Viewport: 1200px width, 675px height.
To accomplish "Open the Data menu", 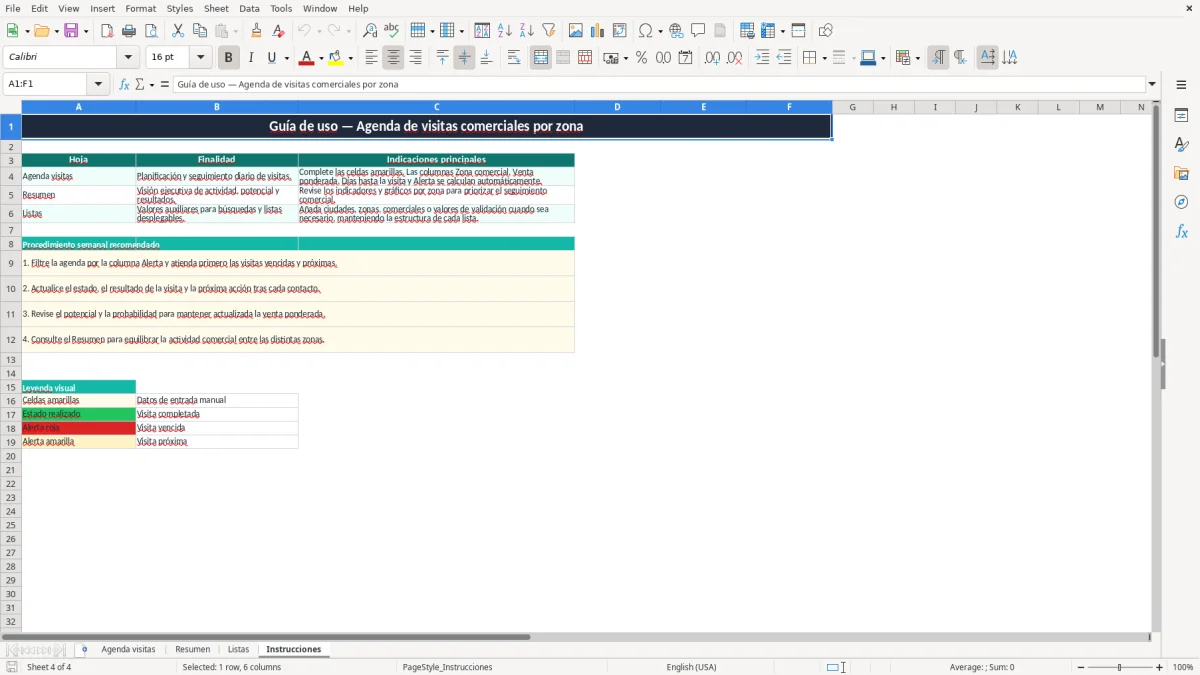I will [x=249, y=8].
